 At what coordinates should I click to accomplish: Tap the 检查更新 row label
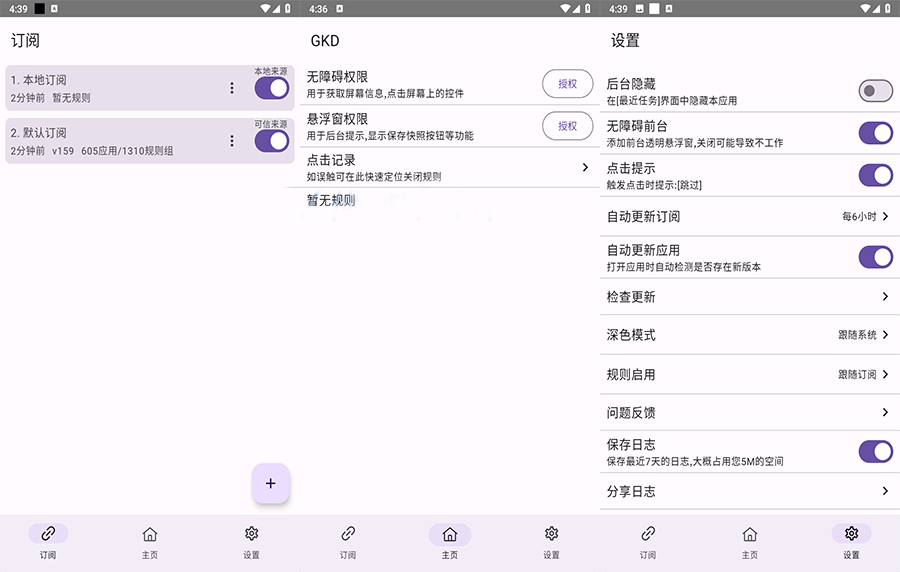point(631,297)
